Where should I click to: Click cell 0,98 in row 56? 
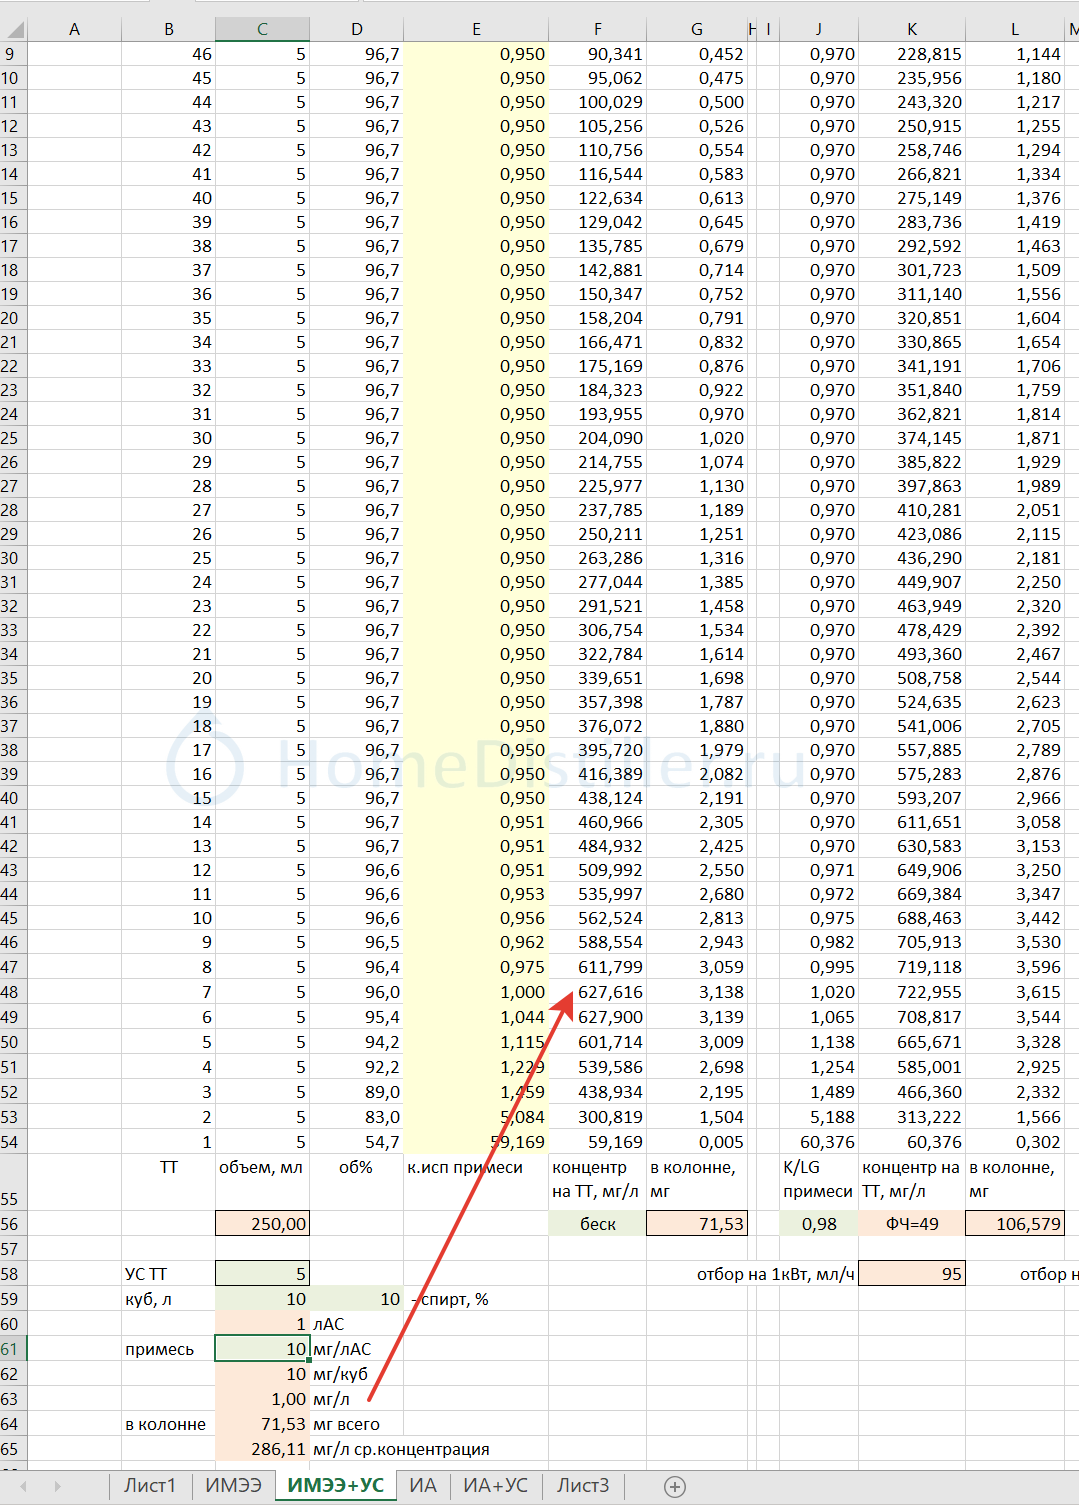click(x=818, y=1224)
